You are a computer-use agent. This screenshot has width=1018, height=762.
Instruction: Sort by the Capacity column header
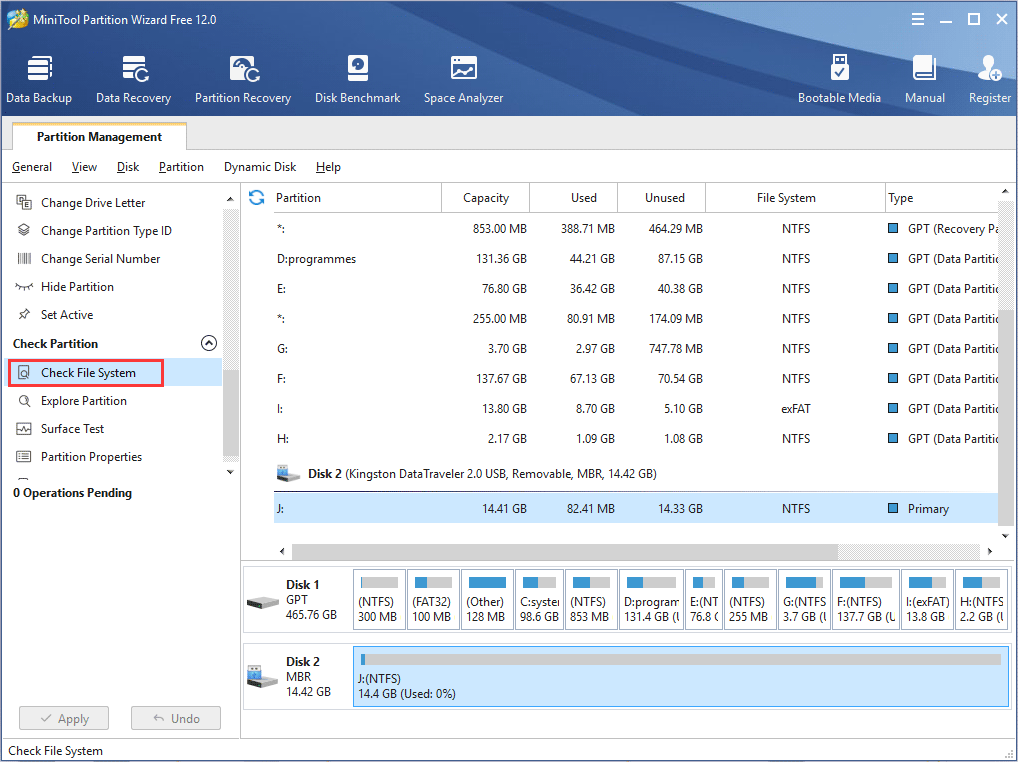486,197
